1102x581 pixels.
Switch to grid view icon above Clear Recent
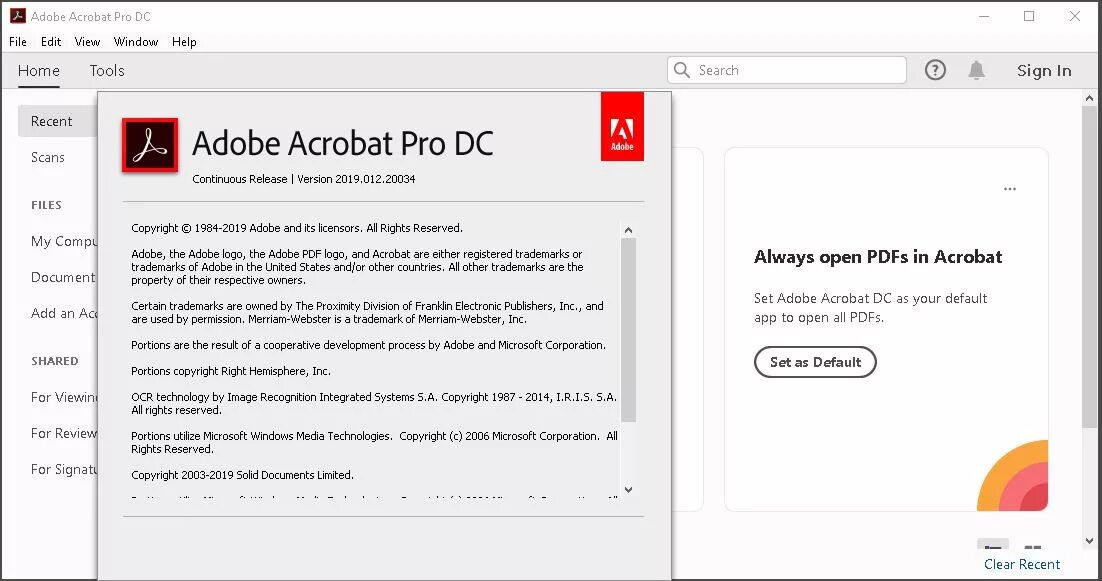tap(1032, 547)
